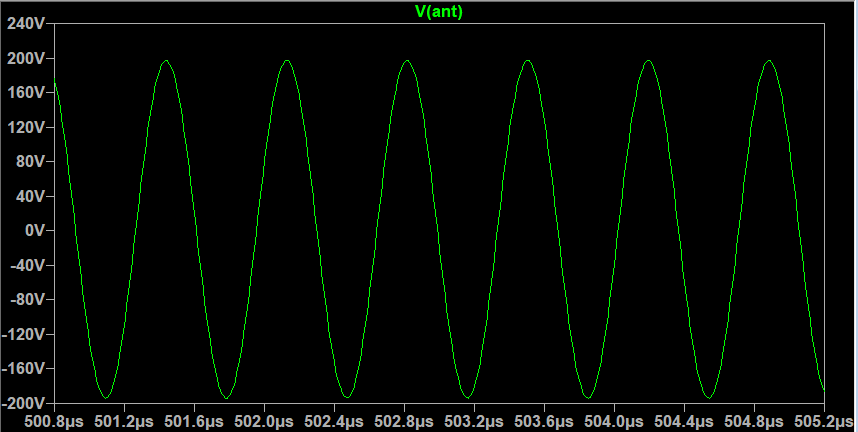Click the V(ant) trace label
The width and height of the screenshot is (858, 432).
click(x=439, y=11)
